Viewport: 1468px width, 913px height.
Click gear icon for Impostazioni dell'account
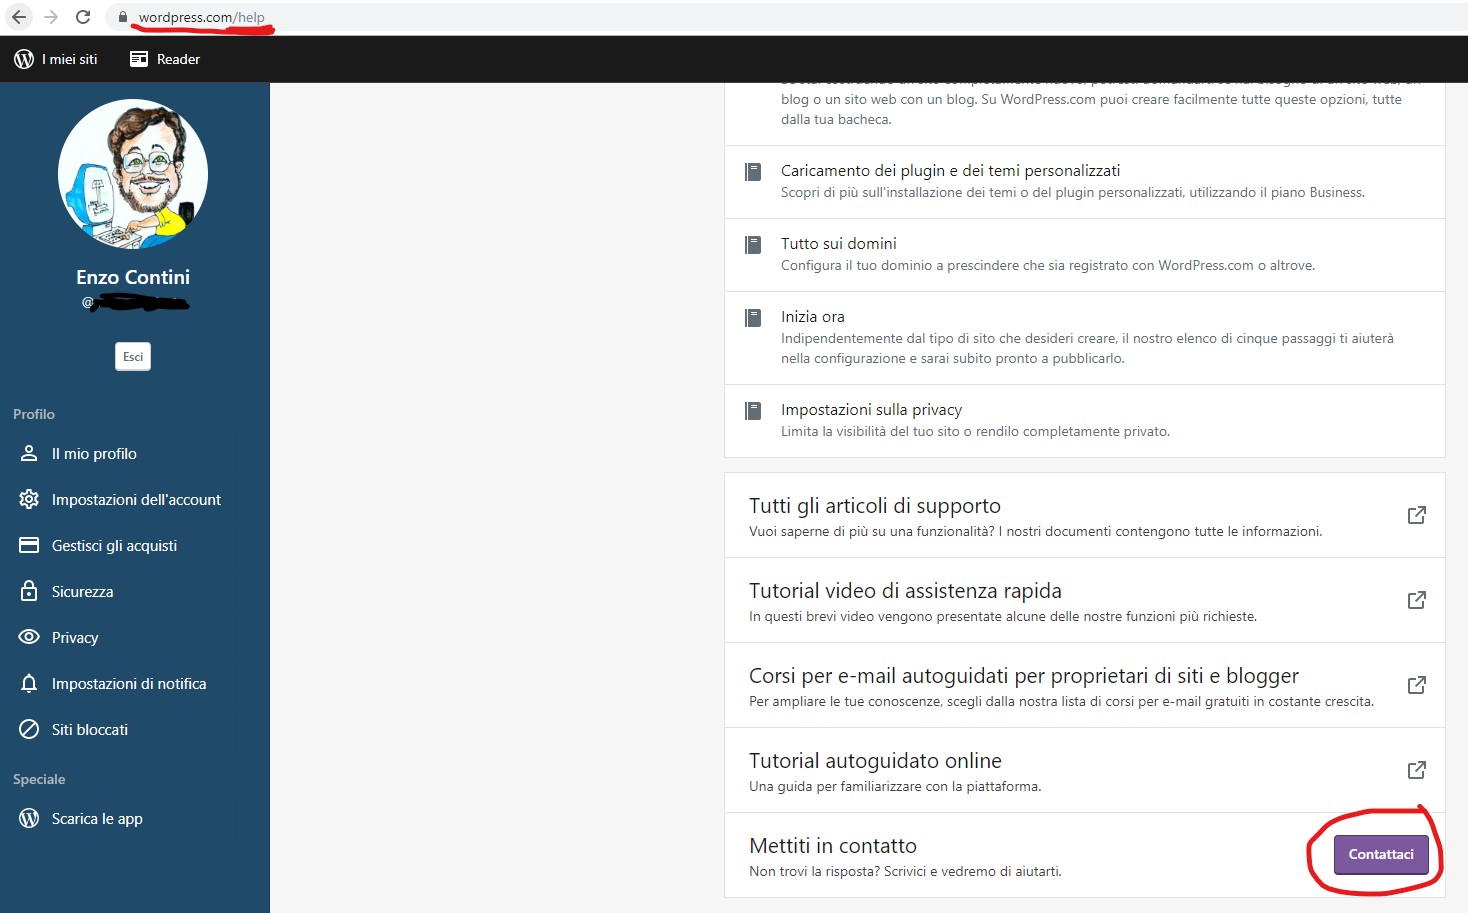pos(29,499)
